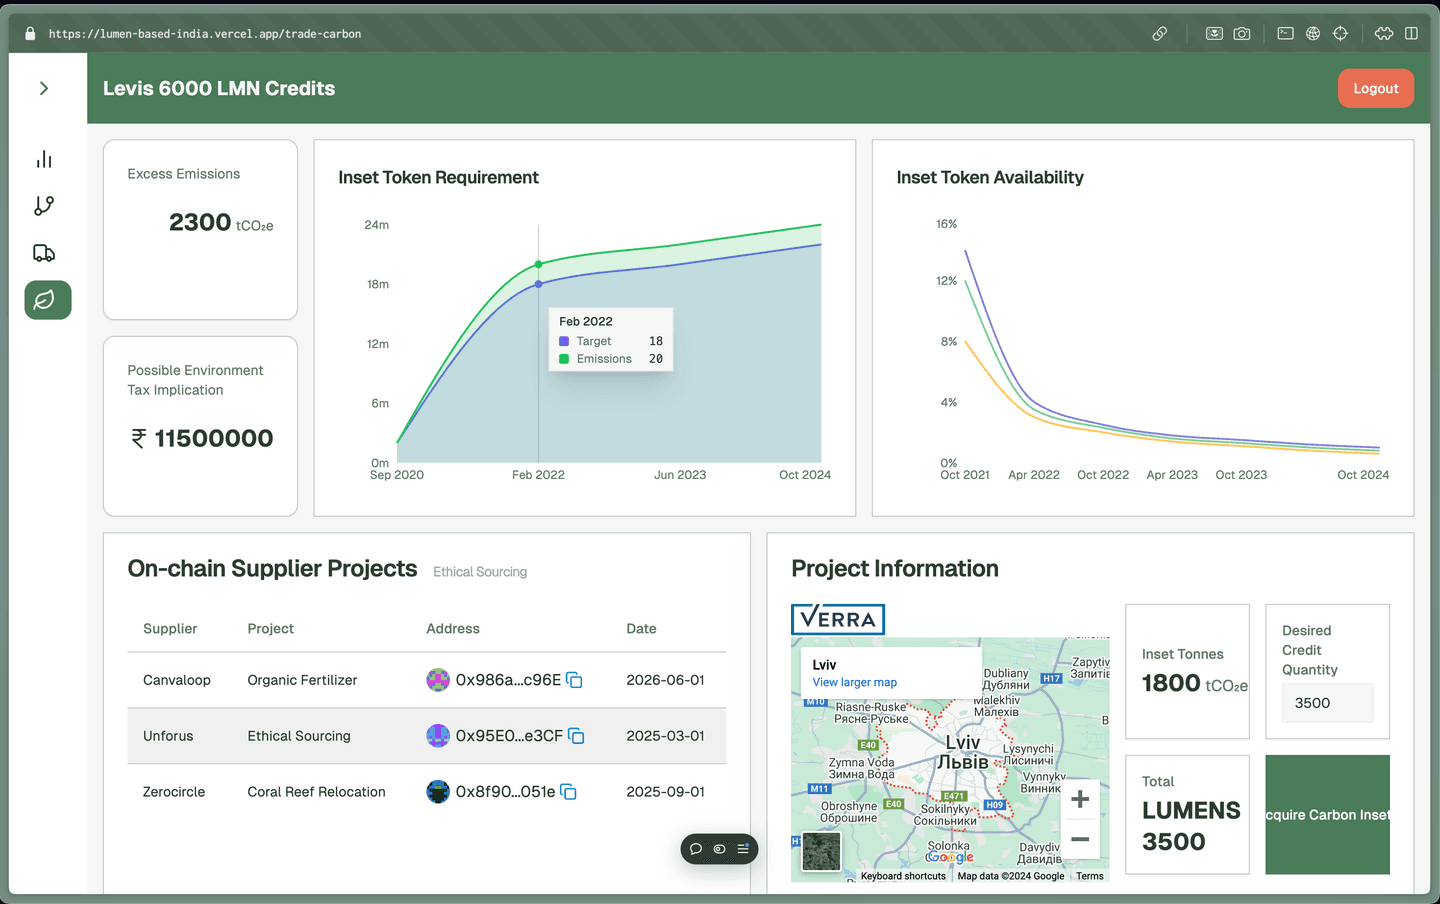This screenshot has width=1440, height=904.
Task: Toggle the switch icon in floating toolbar
Action: pos(719,849)
